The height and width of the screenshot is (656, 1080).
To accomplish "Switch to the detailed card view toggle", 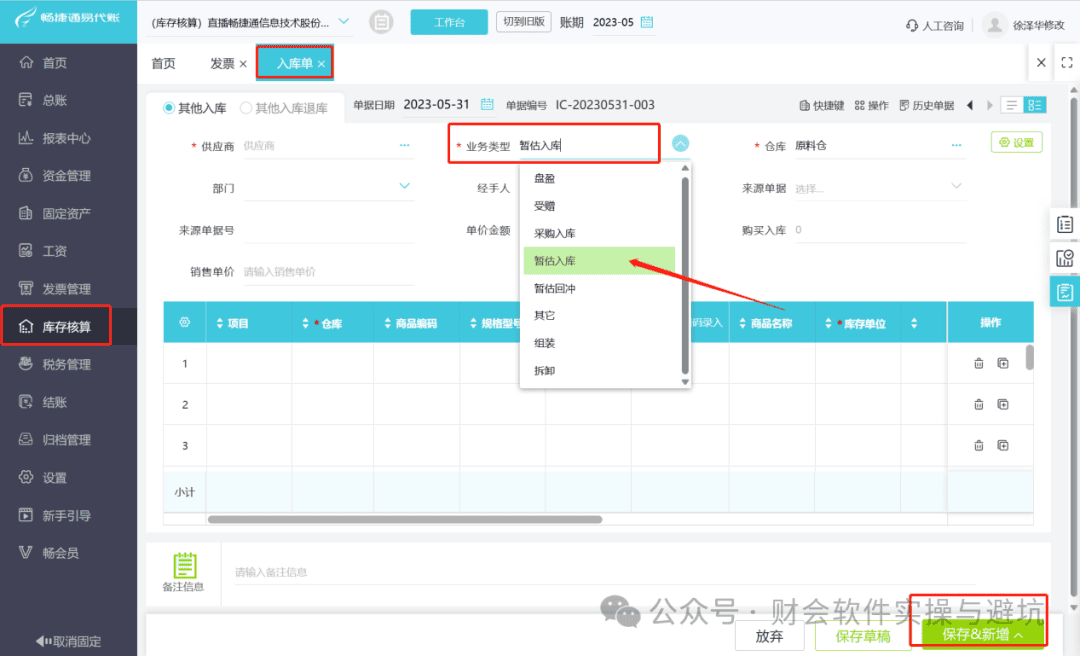I will (x=1035, y=105).
